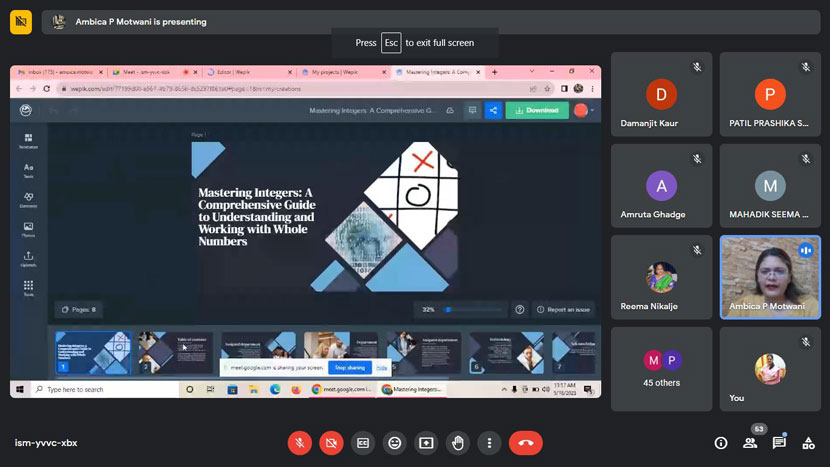This screenshot has width=830, height=467.
Task: Select MAHADIK SEEMA participant tile
Action: pos(770,186)
